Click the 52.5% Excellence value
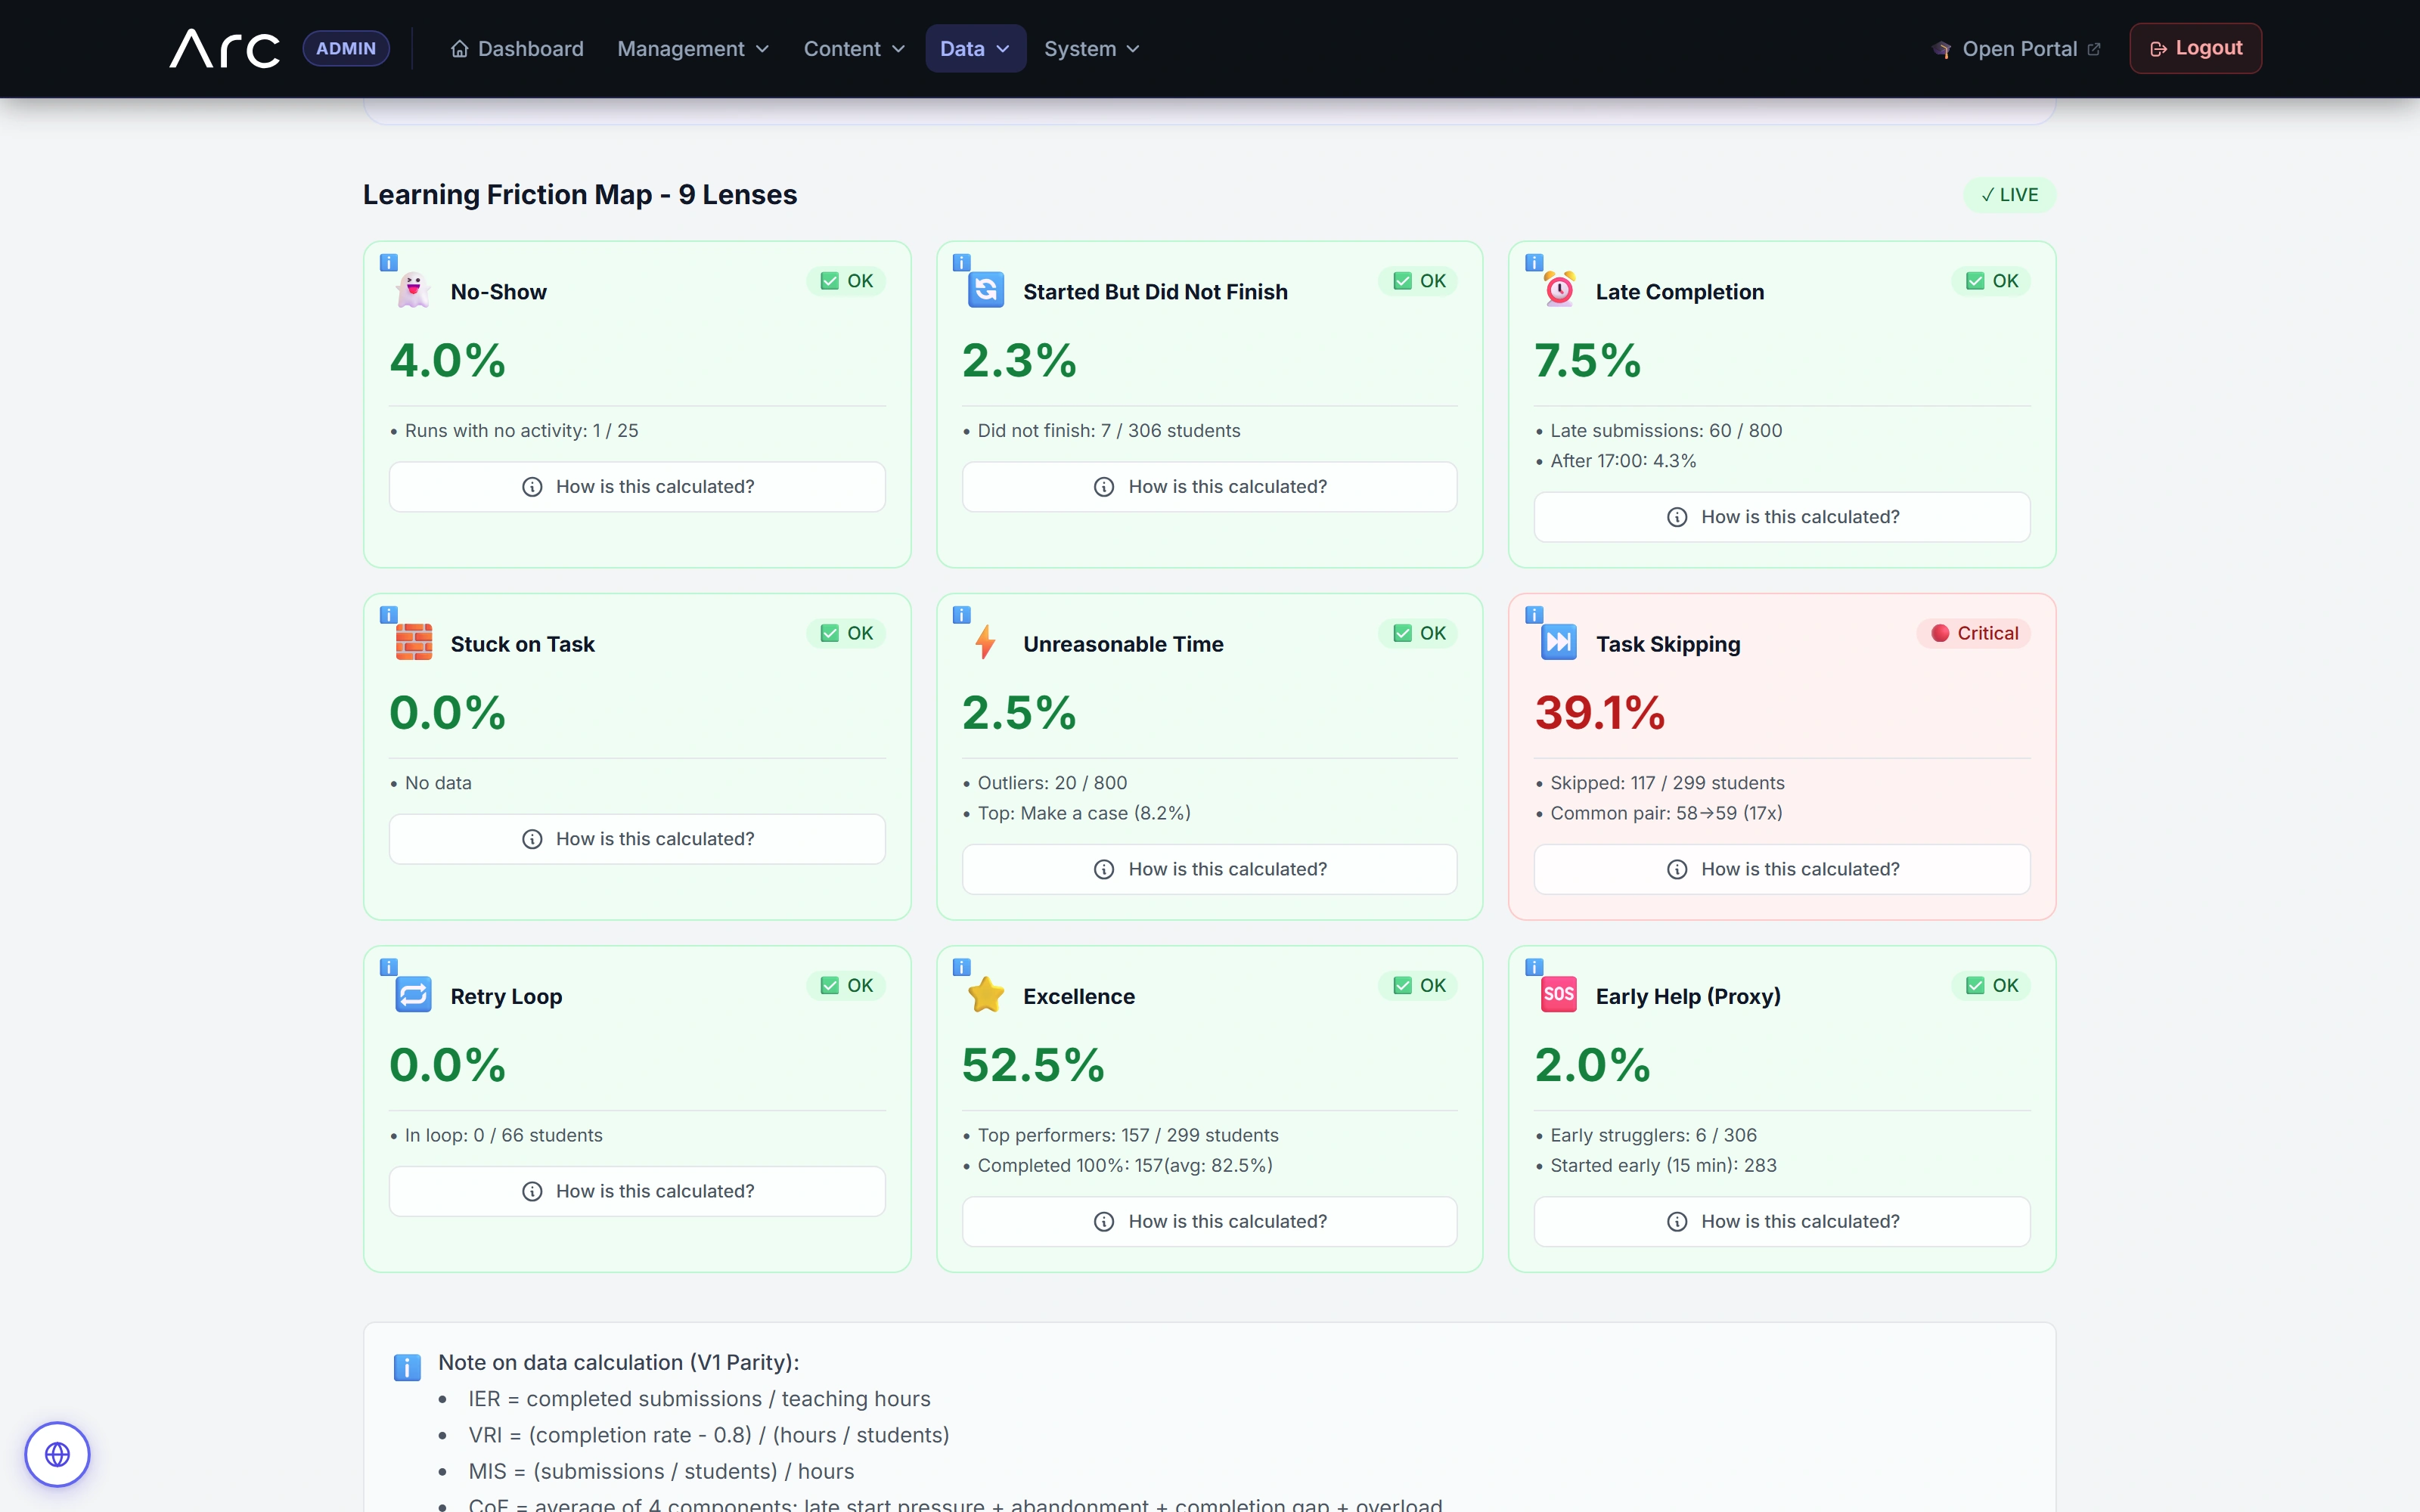 (1033, 1064)
